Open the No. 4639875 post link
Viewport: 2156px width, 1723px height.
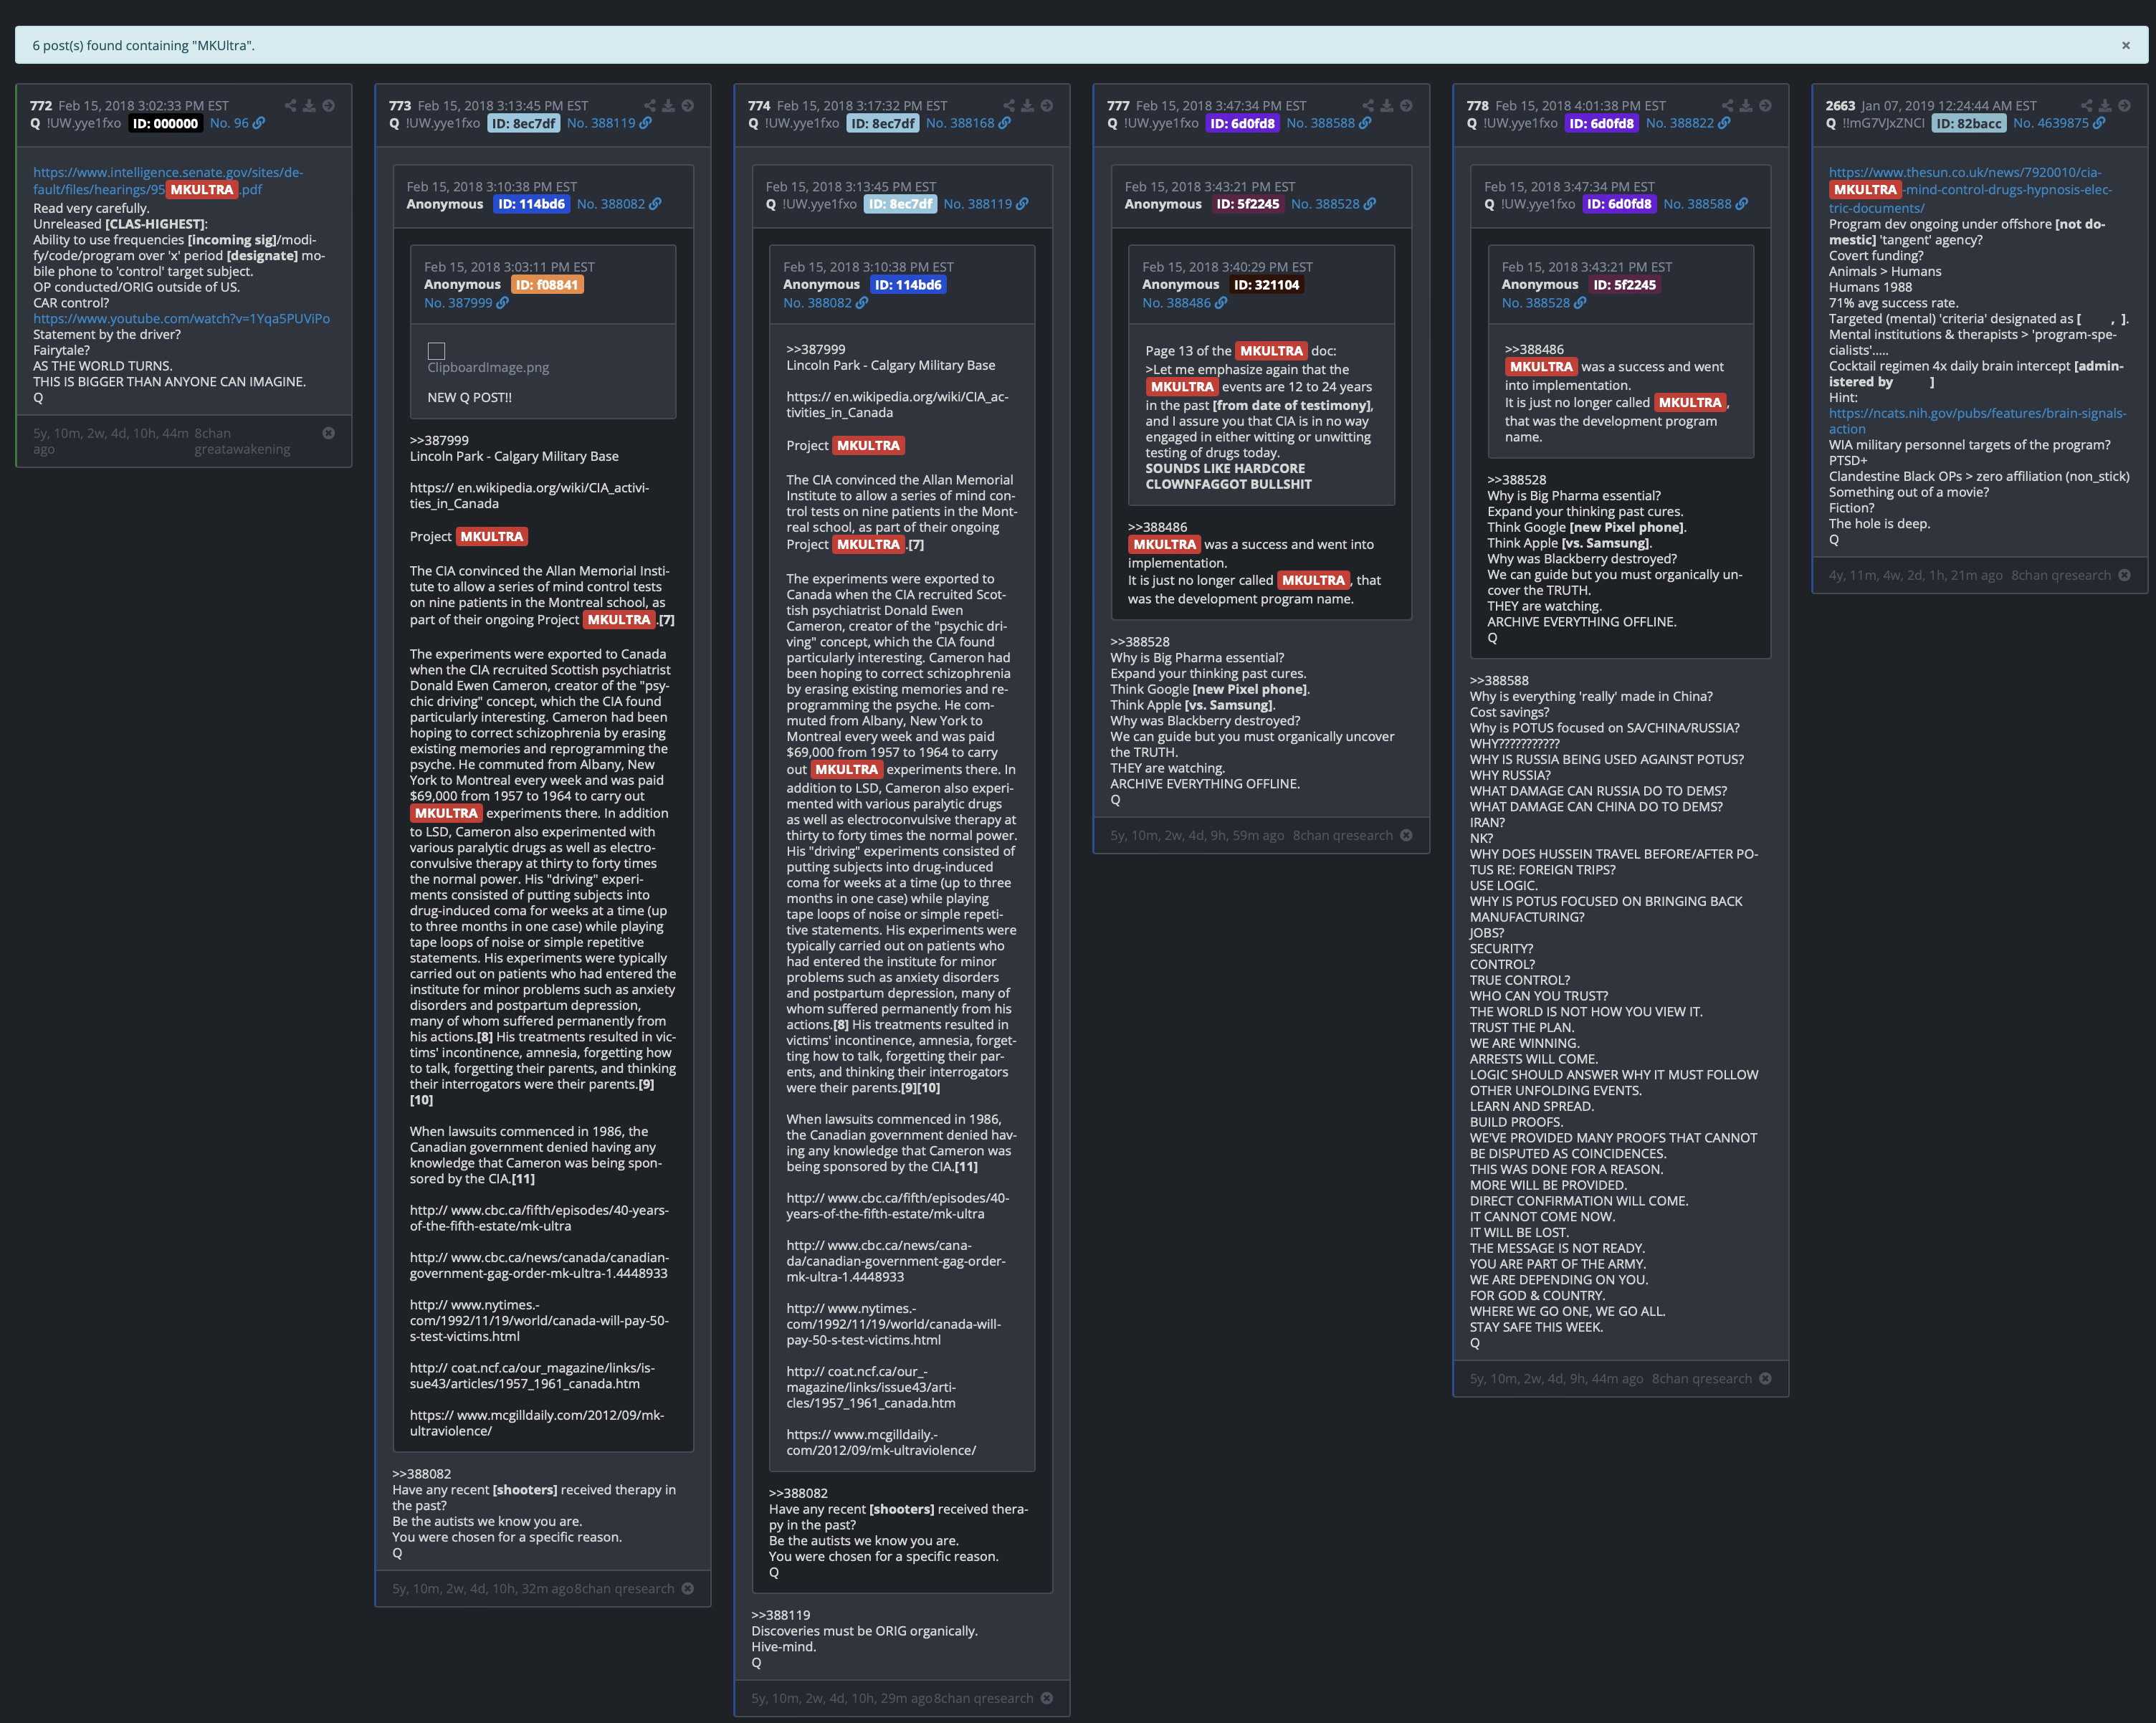(2059, 123)
